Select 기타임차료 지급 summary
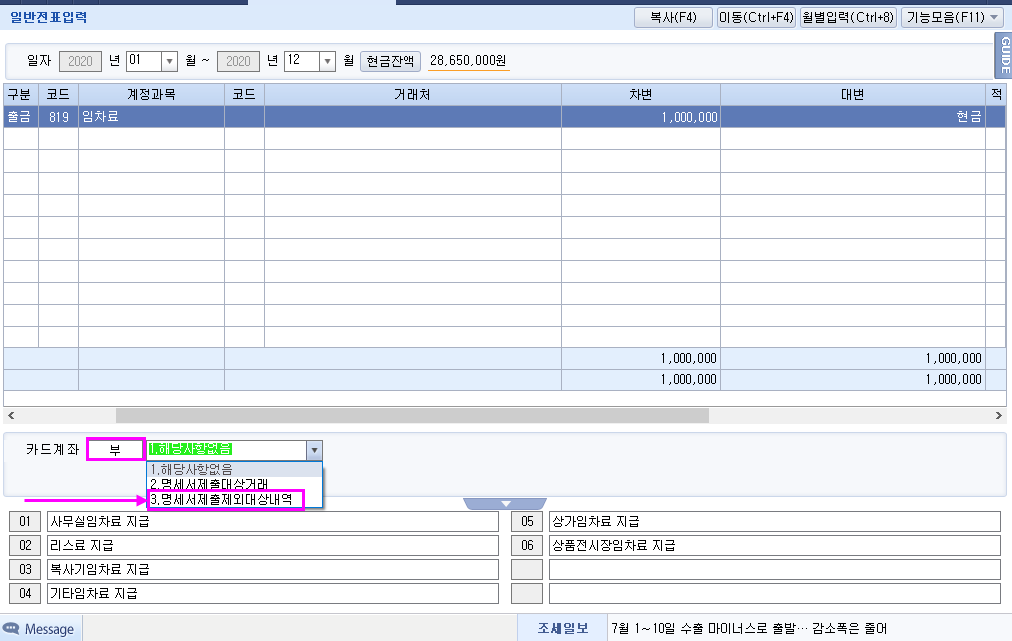This screenshot has width=1012, height=641. tap(272, 593)
